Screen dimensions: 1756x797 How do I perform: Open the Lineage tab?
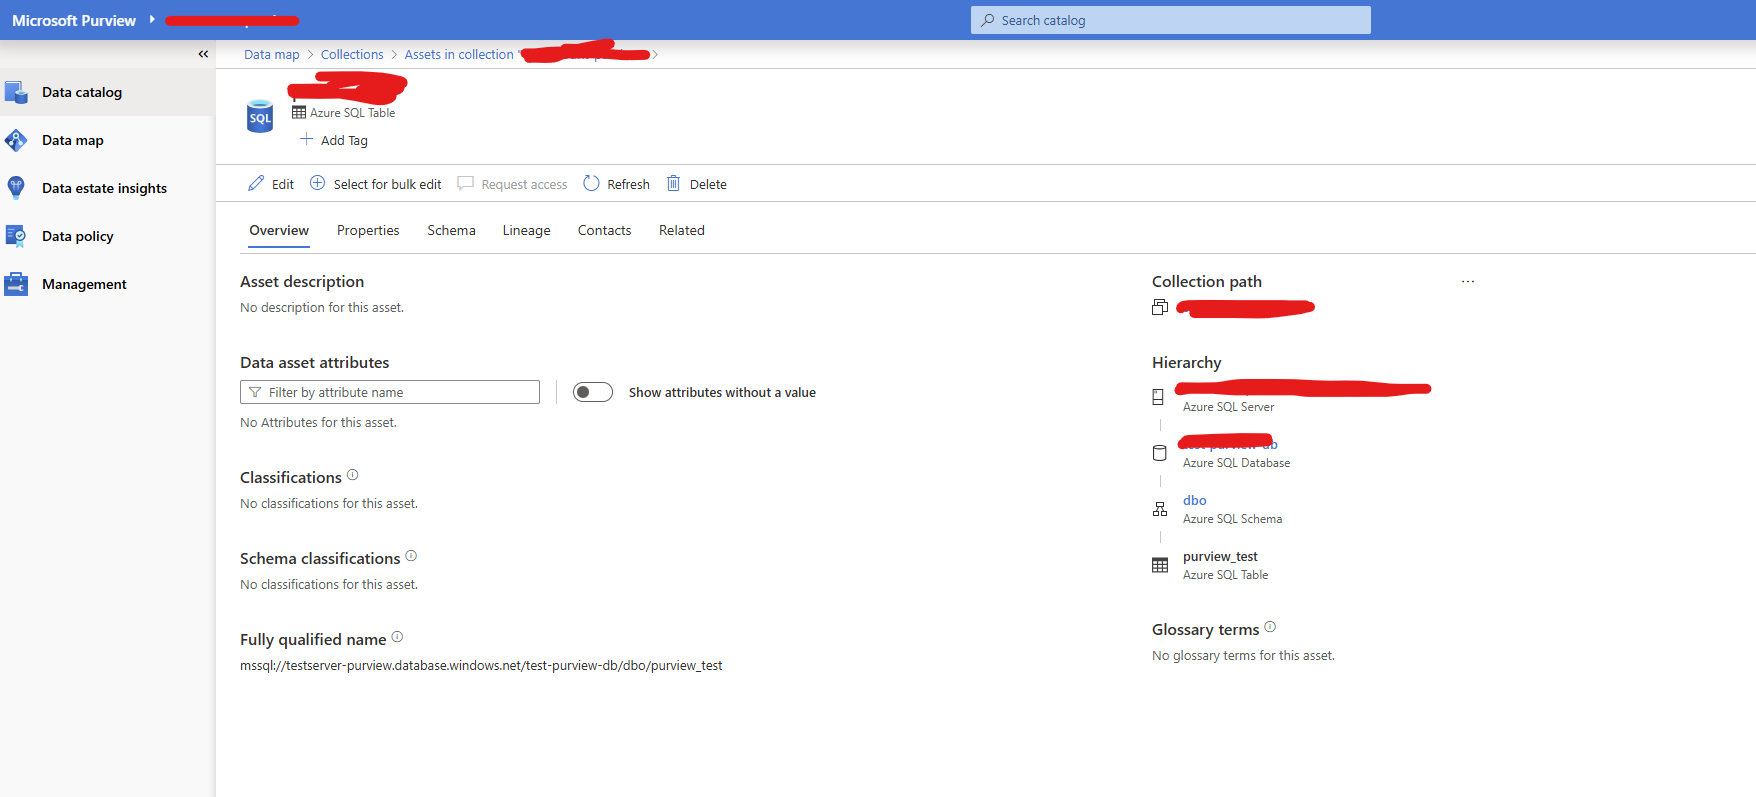click(526, 230)
